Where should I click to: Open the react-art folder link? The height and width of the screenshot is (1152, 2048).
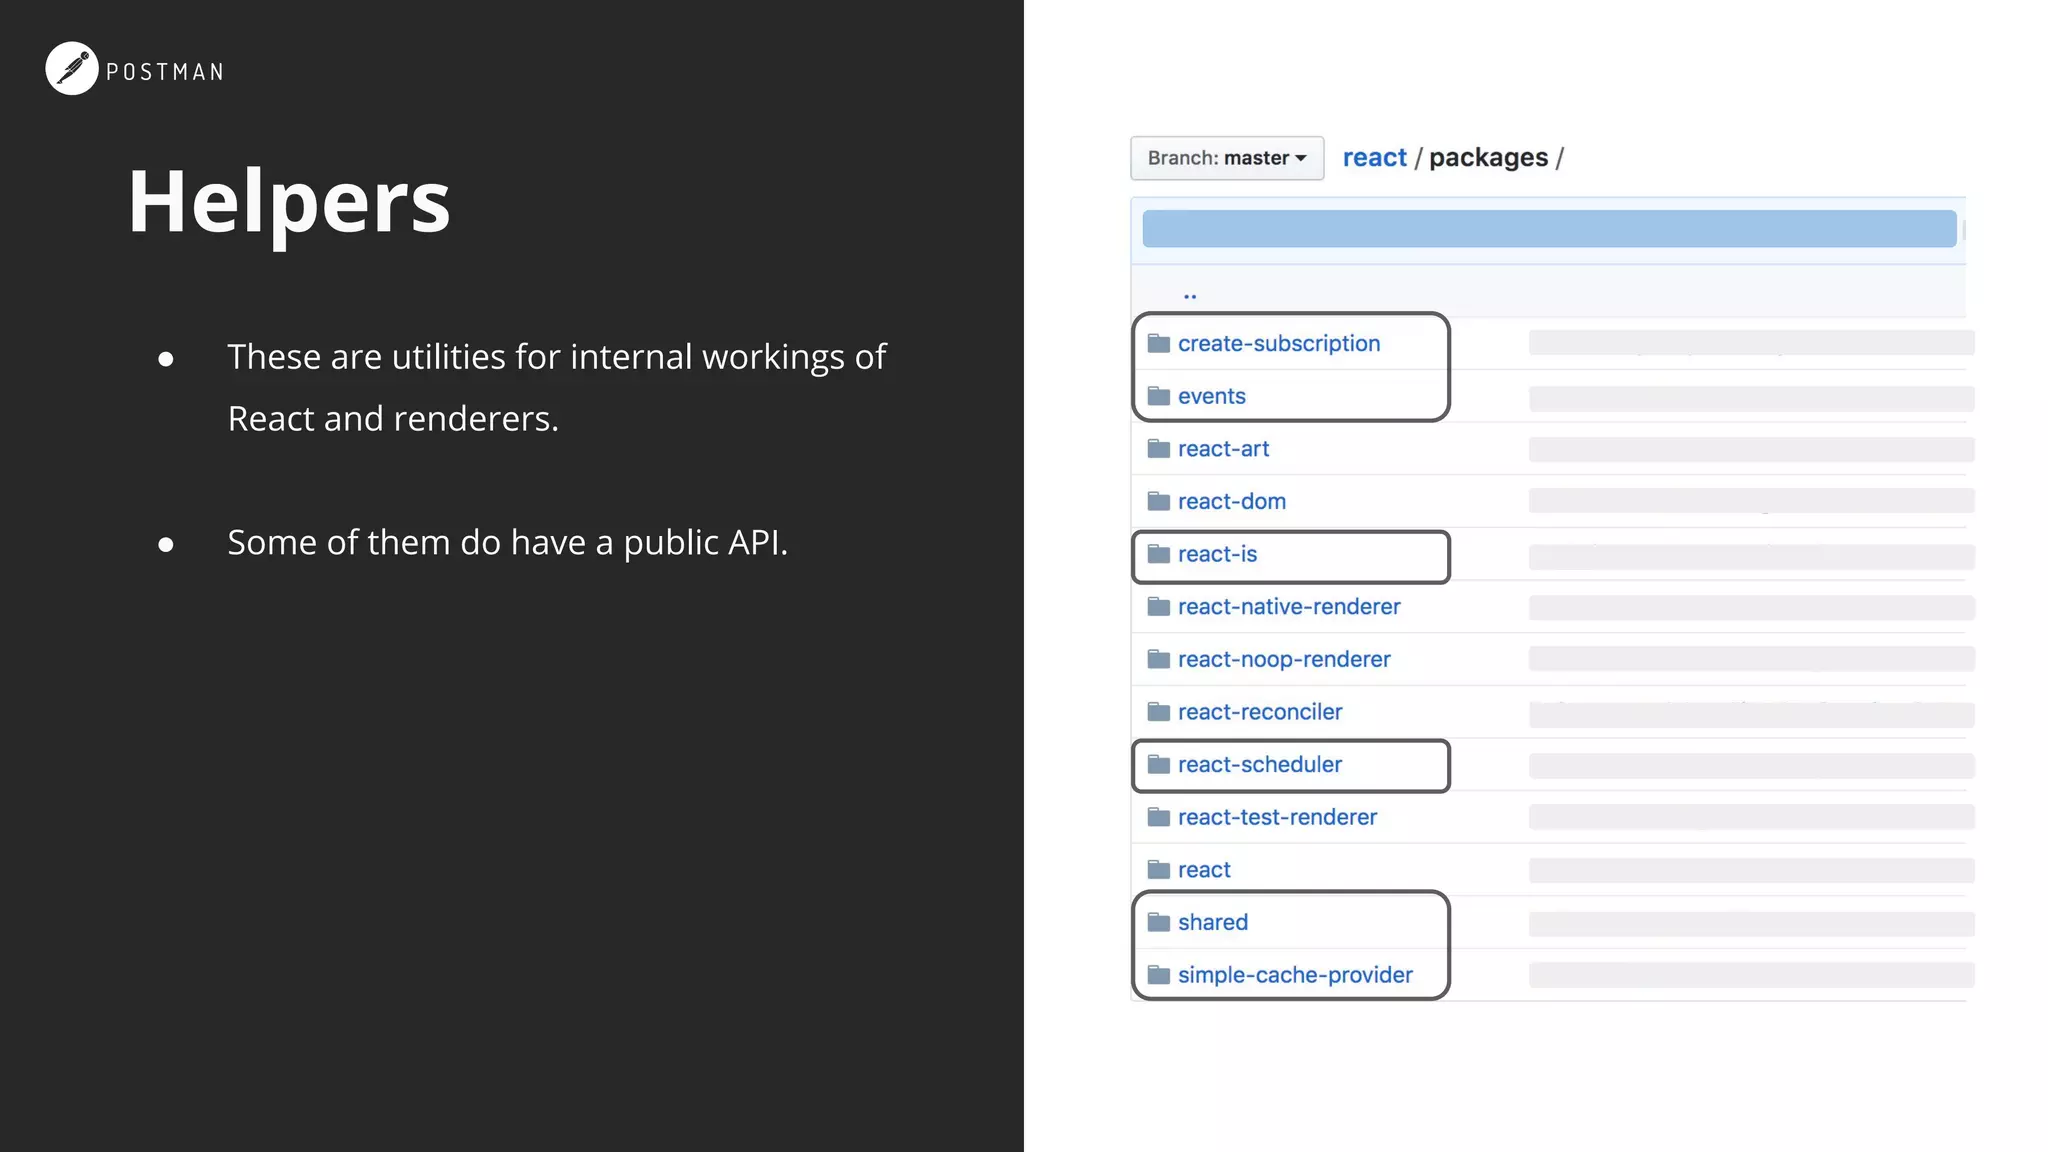pyautogui.click(x=1223, y=449)
